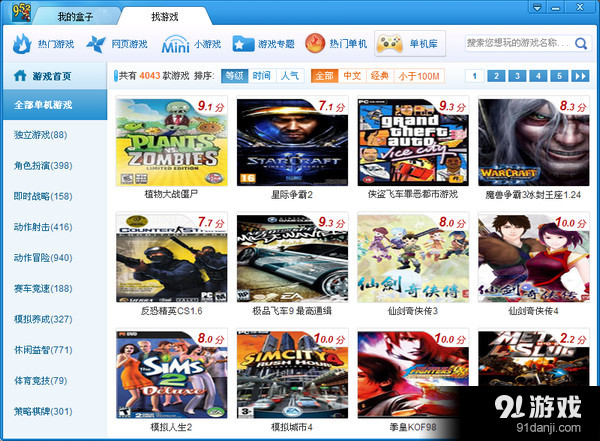Open Need for Speed Most Wanted cover
The image size is (600, 441).
pos(292,258)
